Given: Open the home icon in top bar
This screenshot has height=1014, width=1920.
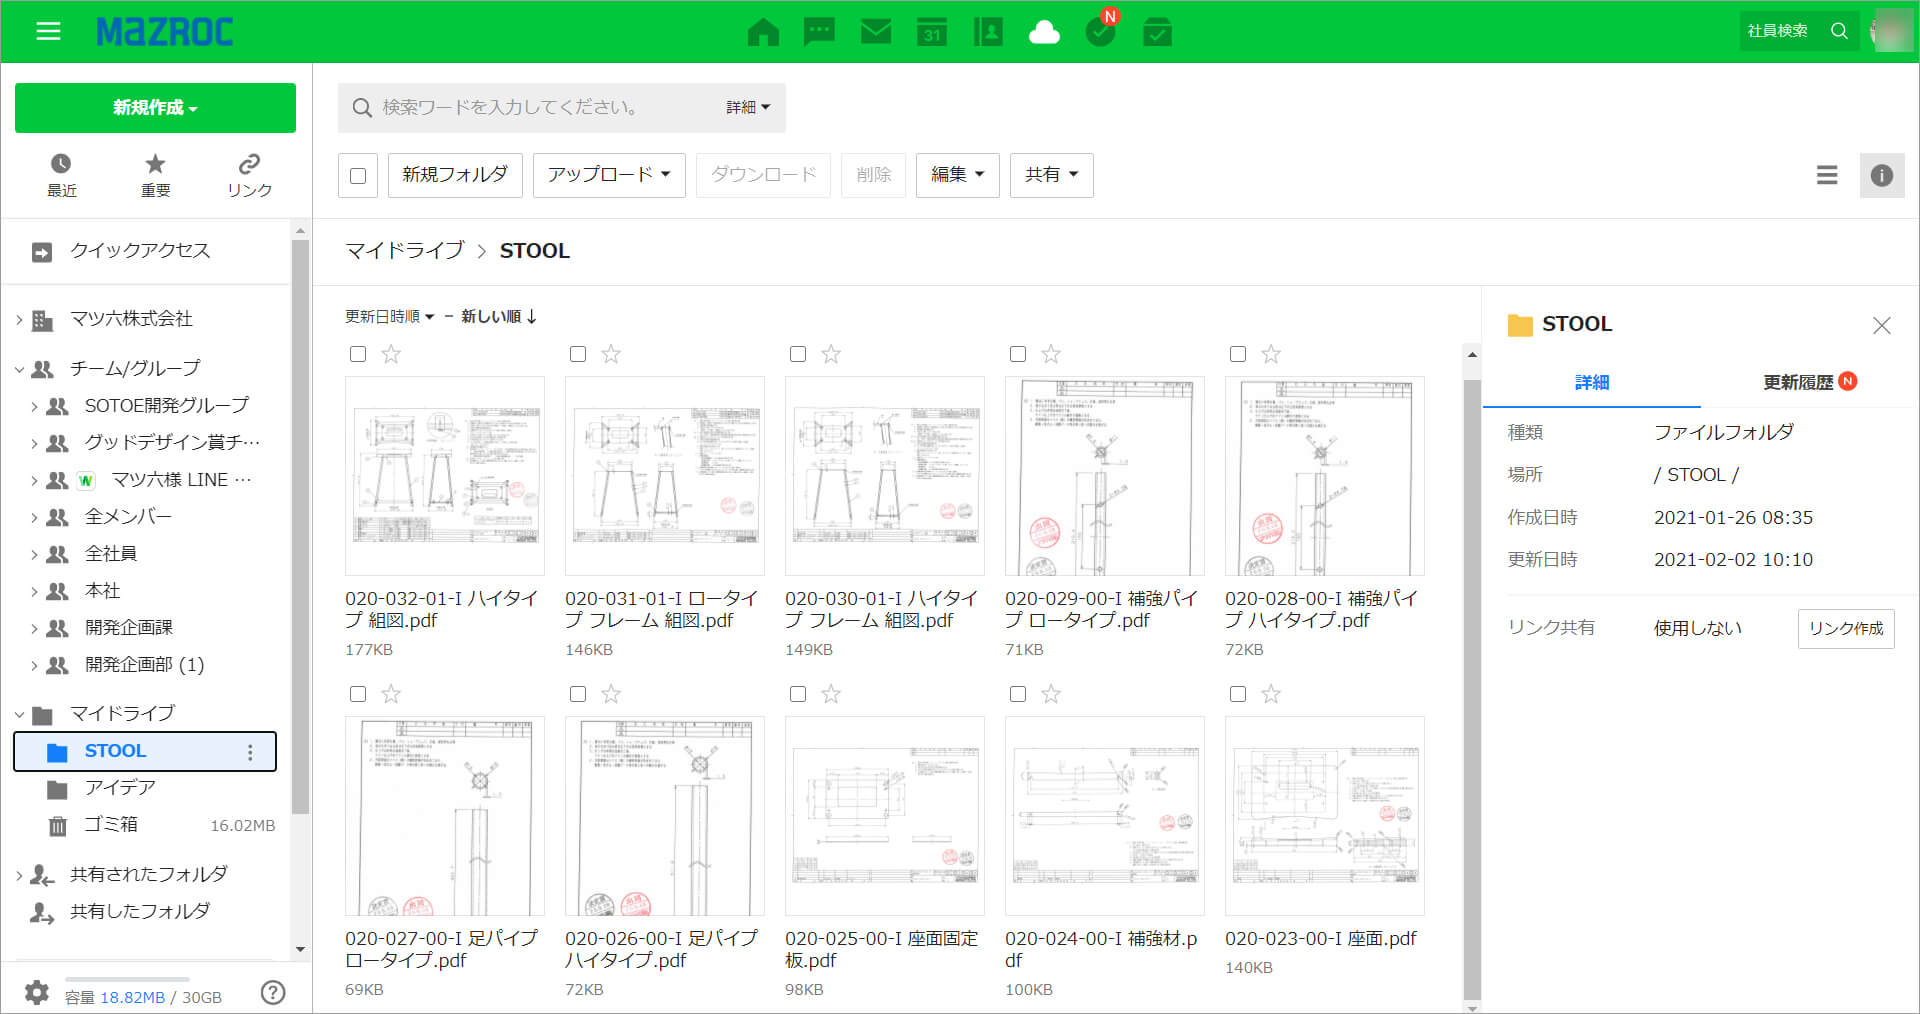Looking at the screenshot, I should tap(763, 32).
